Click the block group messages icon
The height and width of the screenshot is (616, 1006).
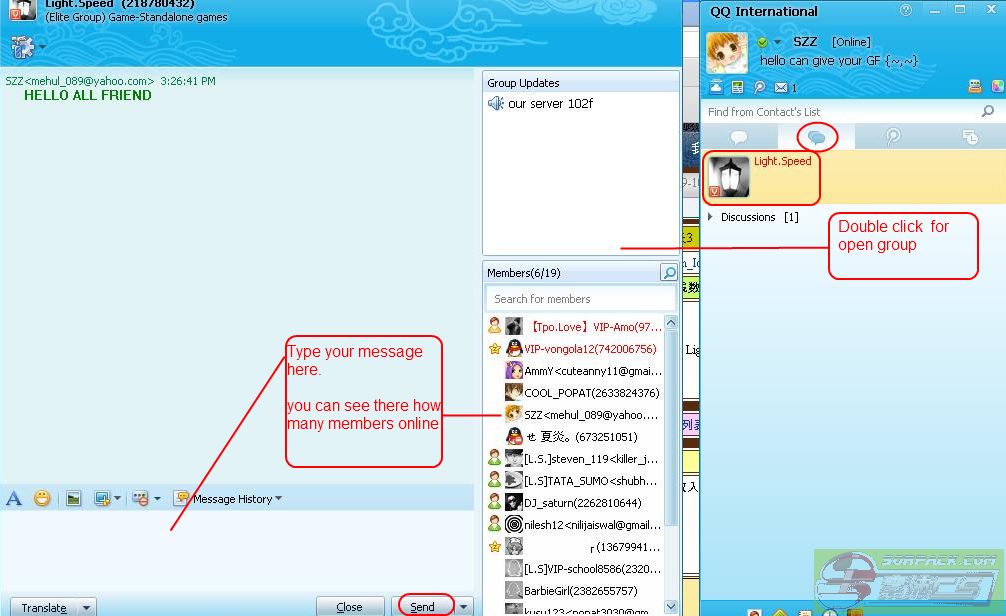tap(141, 499)
